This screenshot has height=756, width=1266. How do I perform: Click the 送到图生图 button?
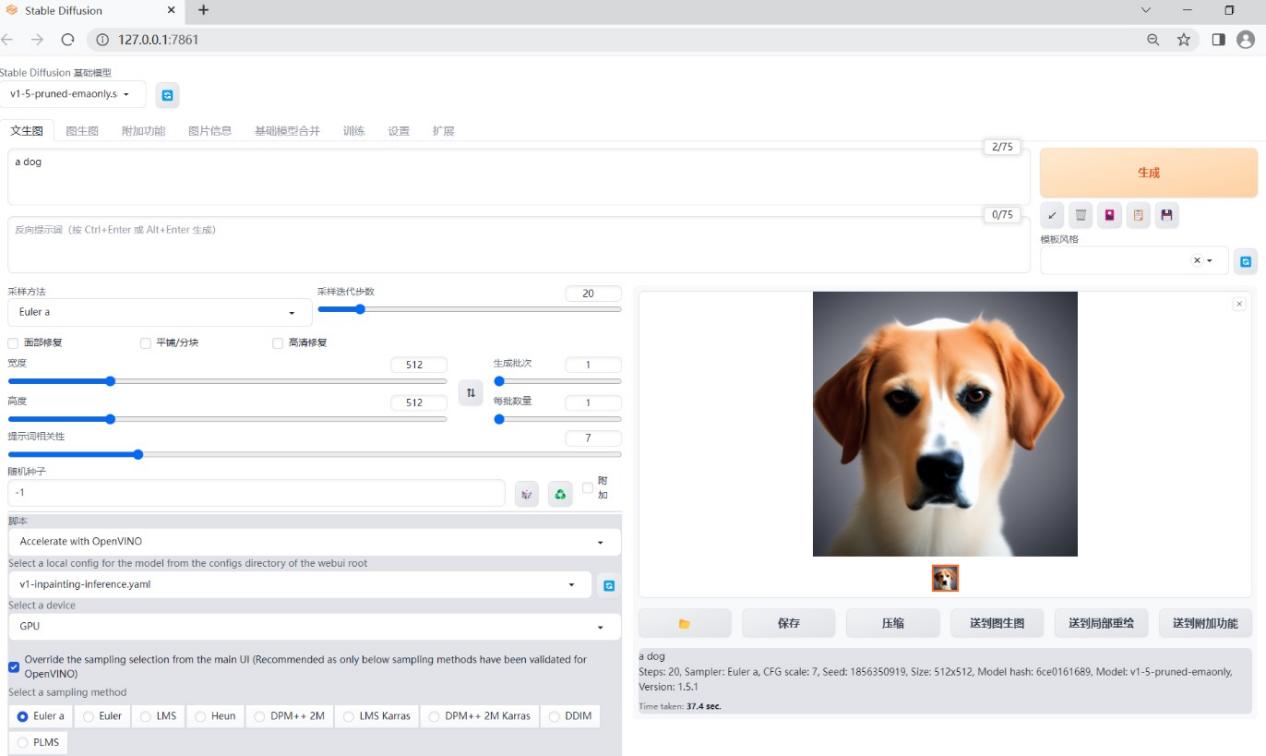tap(997, 623)
